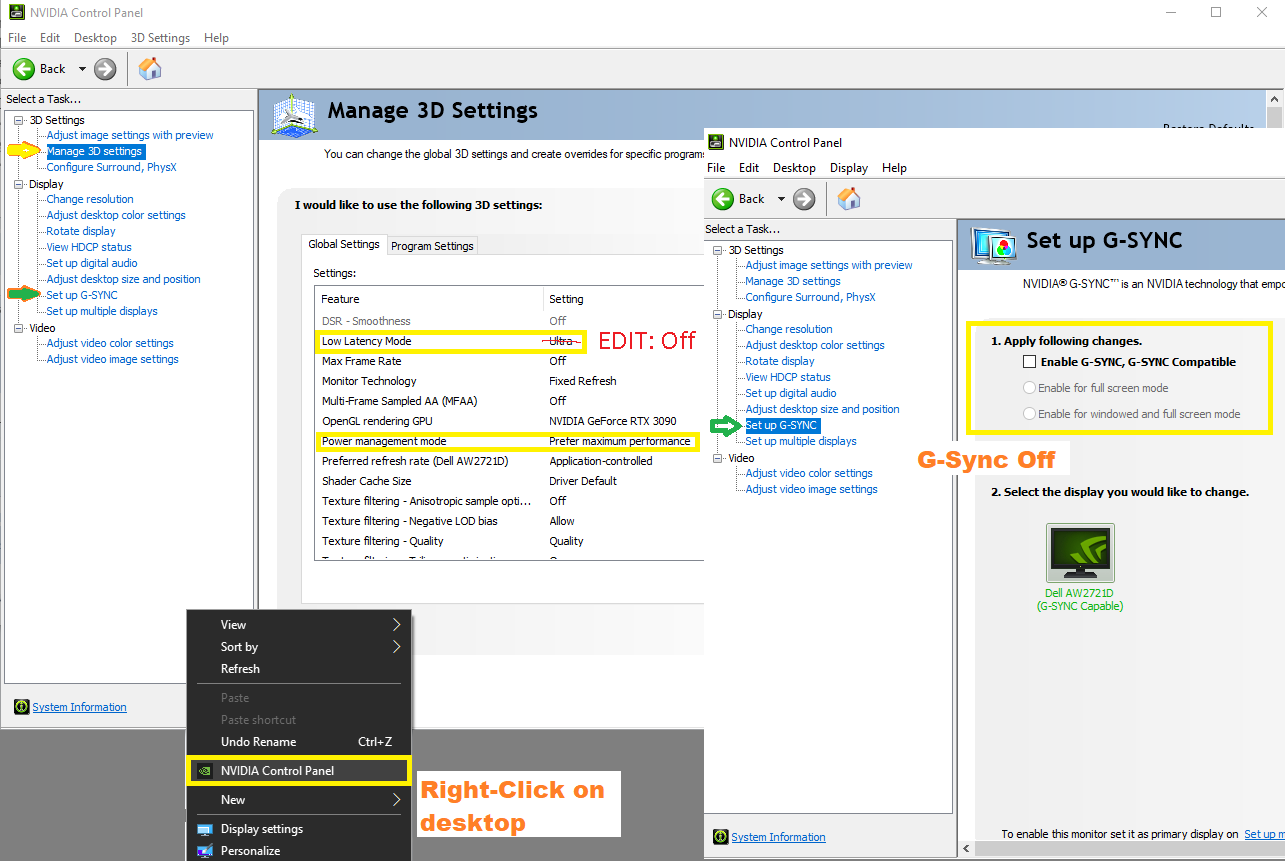Select Low Latency Mode settings row

coord(508,341)
